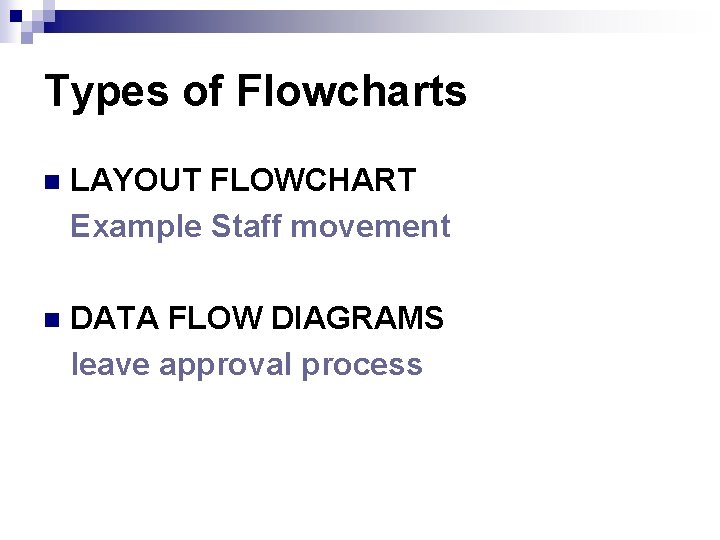Click the word "DATA" in second bullet
720x540 pixels.
pos(116,319)
